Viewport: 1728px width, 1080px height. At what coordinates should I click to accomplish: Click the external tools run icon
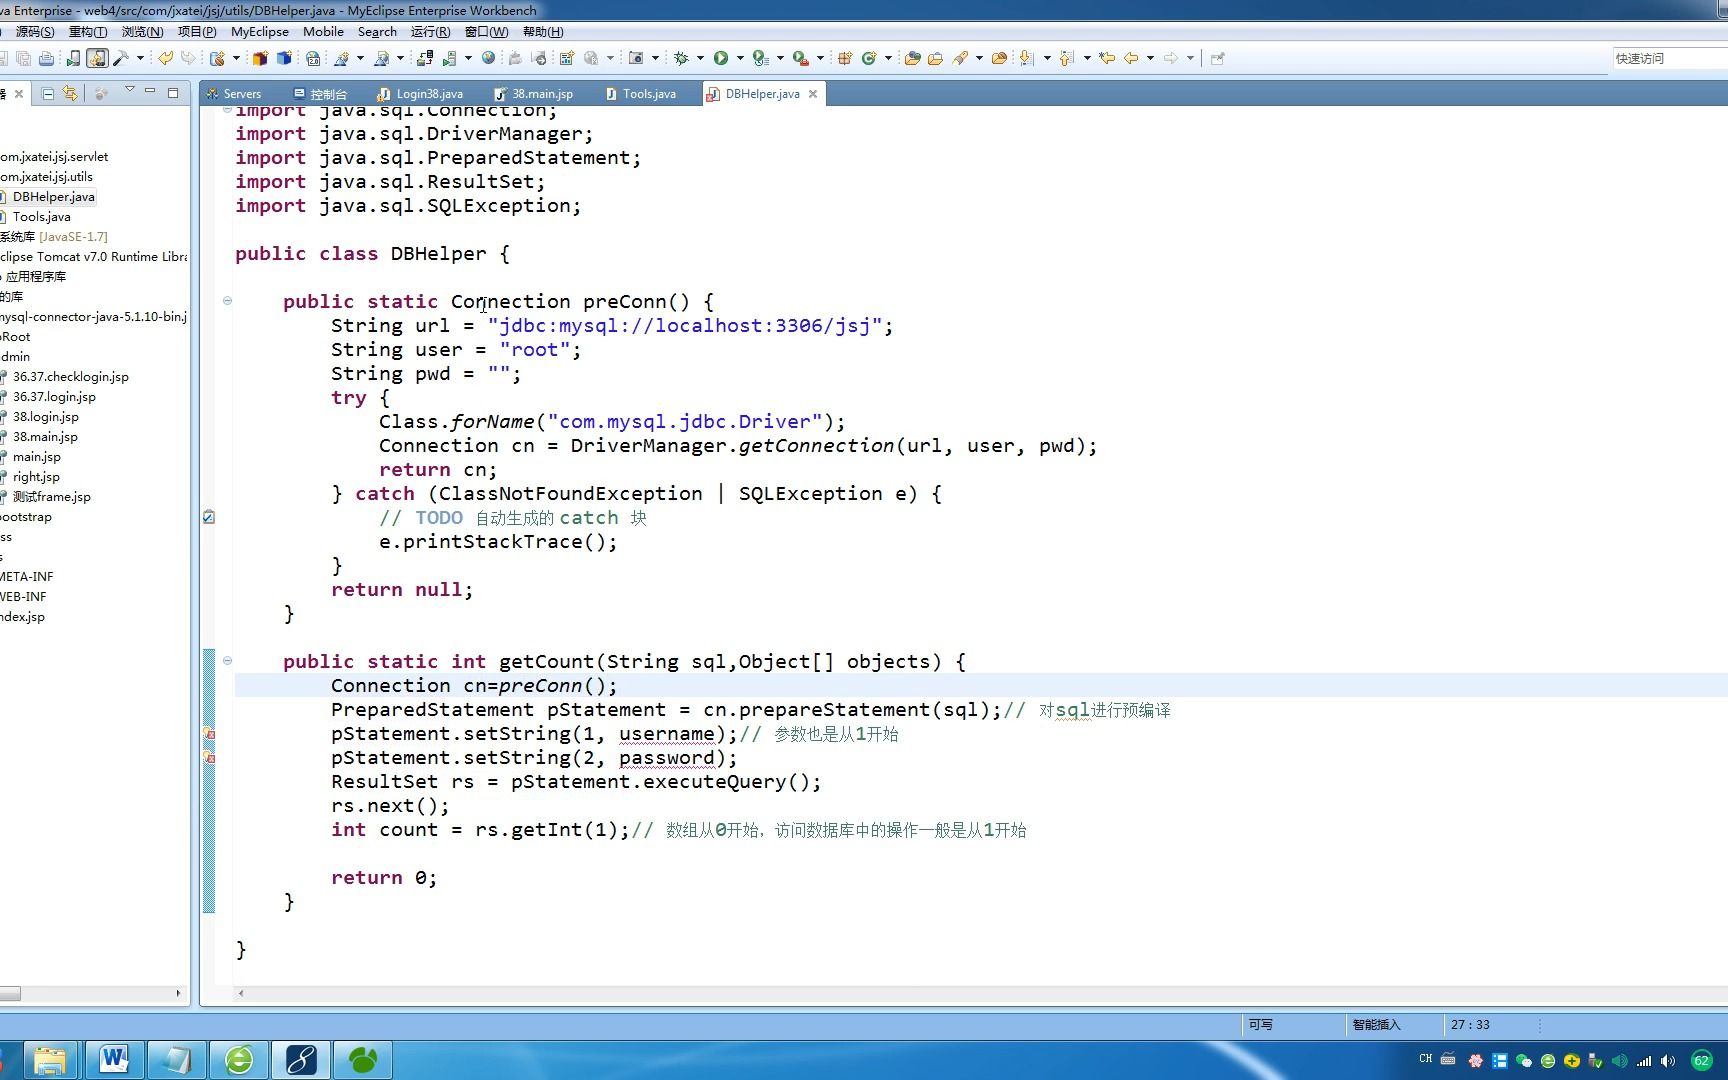pos(800,58)
